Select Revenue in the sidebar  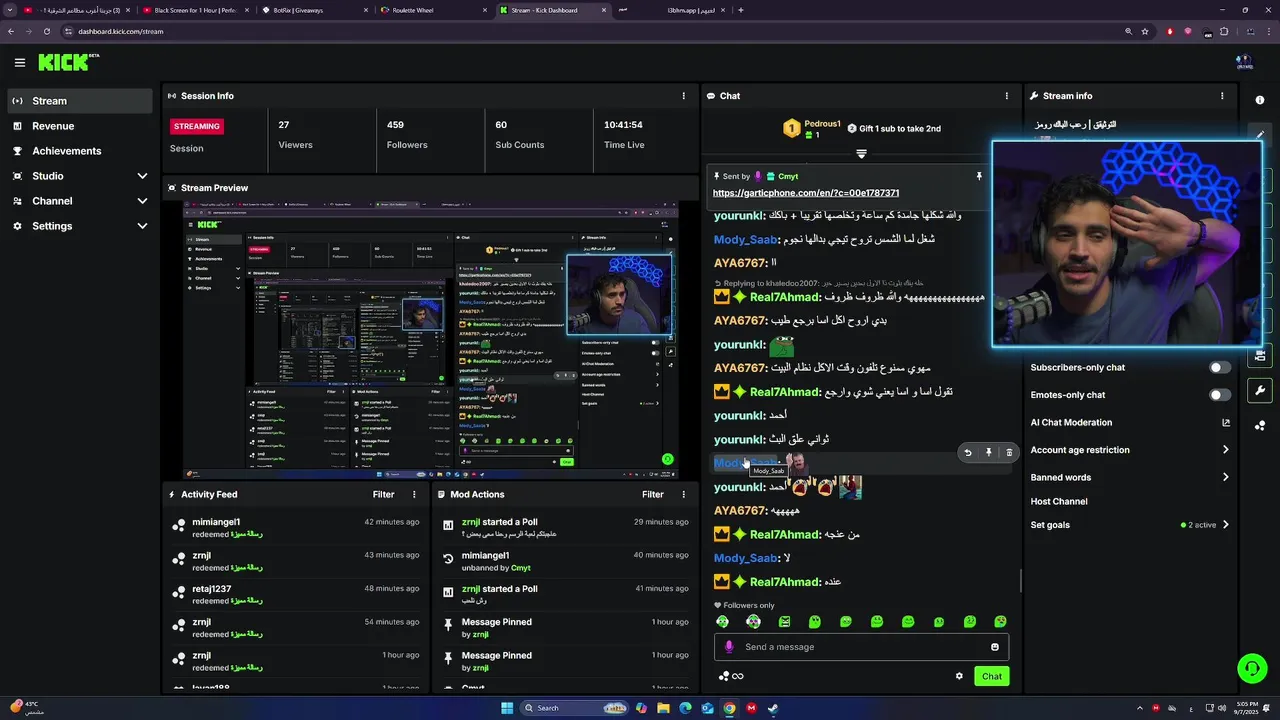tap(80, 126)
